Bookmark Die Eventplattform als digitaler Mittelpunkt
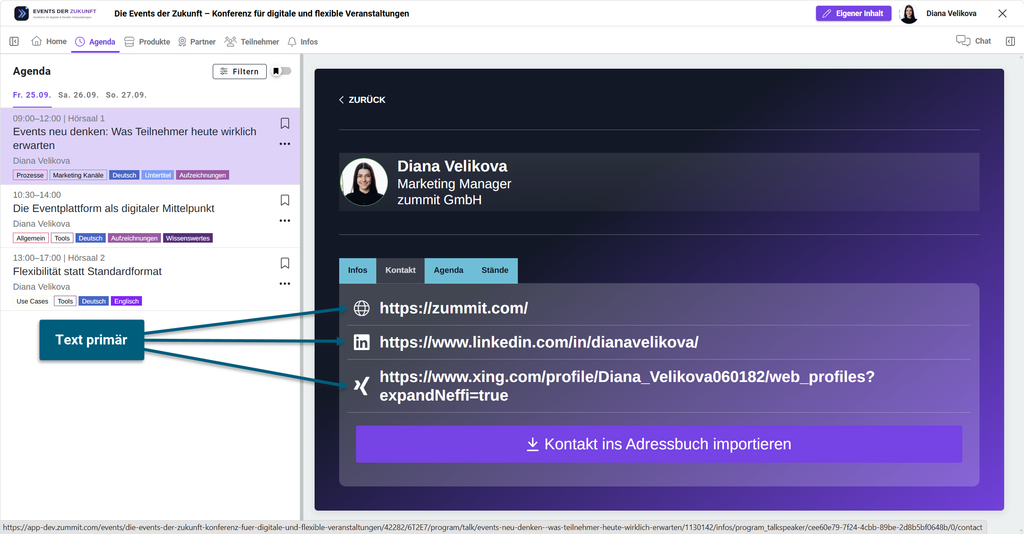 tap(285, 200)
